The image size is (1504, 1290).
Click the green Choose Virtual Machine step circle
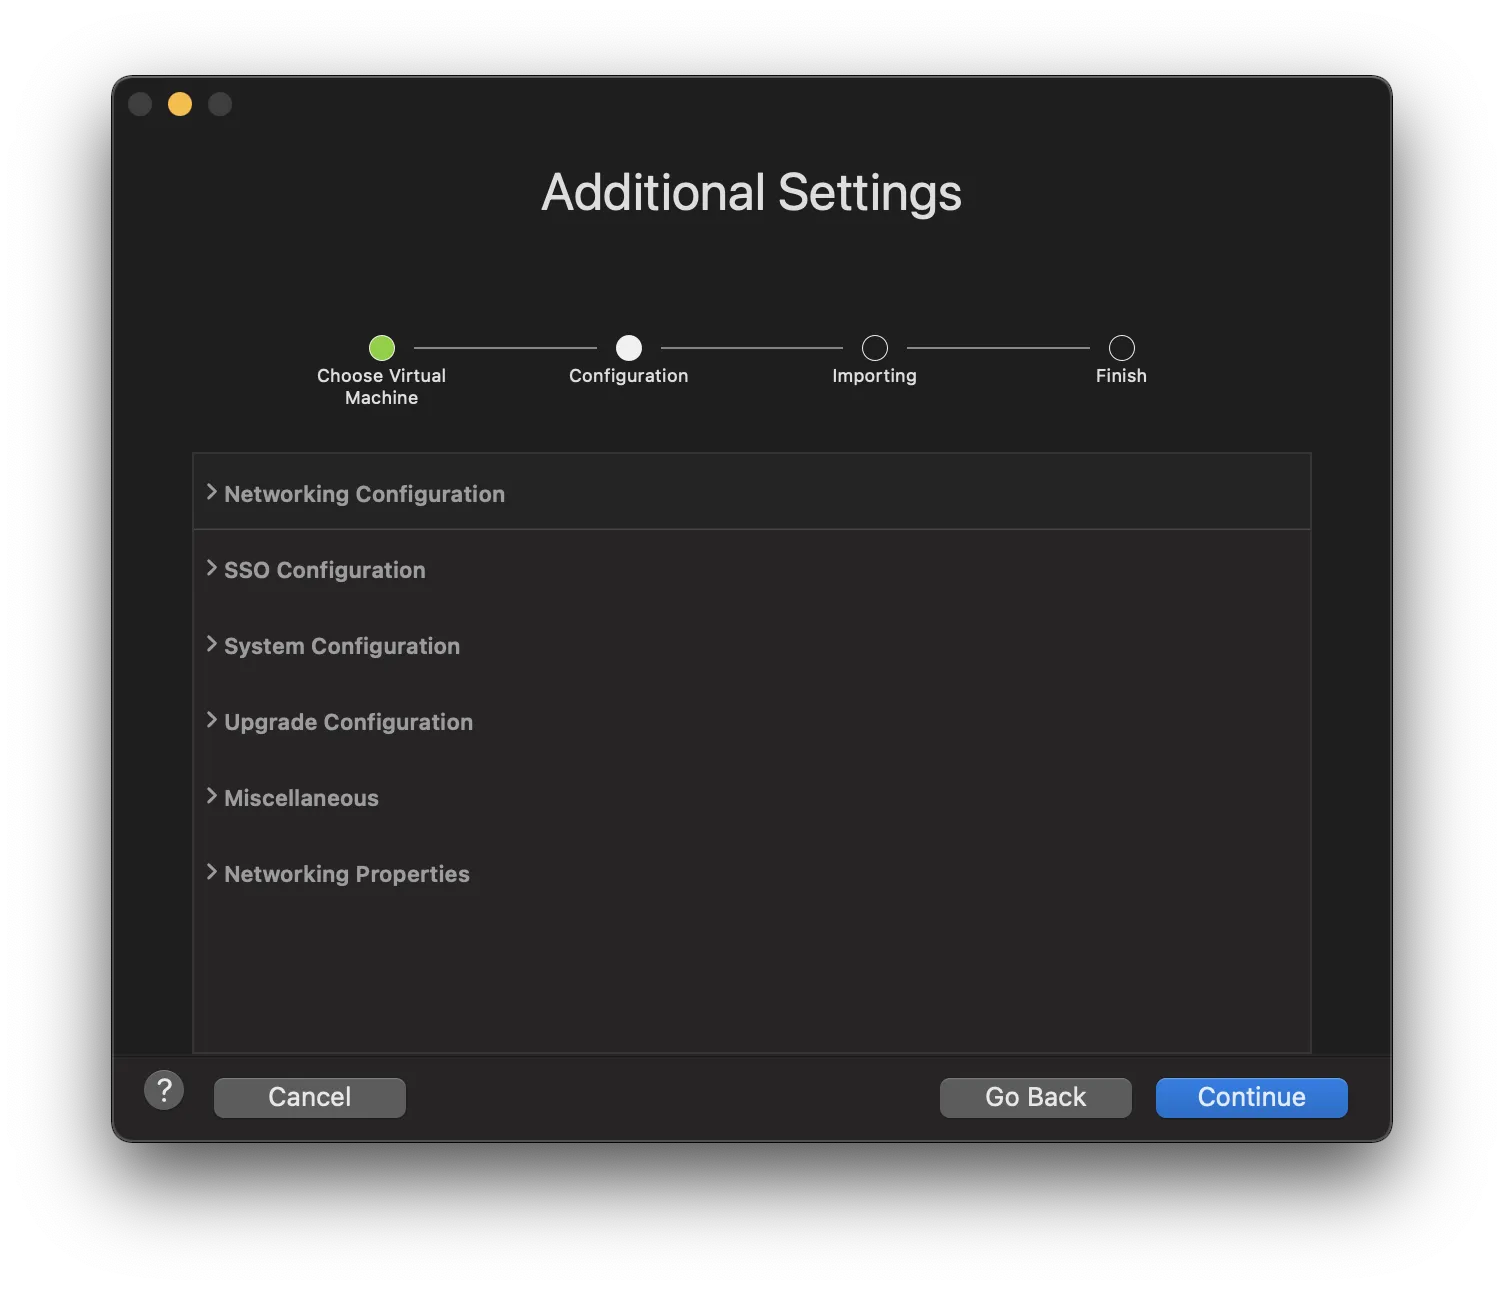[x=382, y=348]
